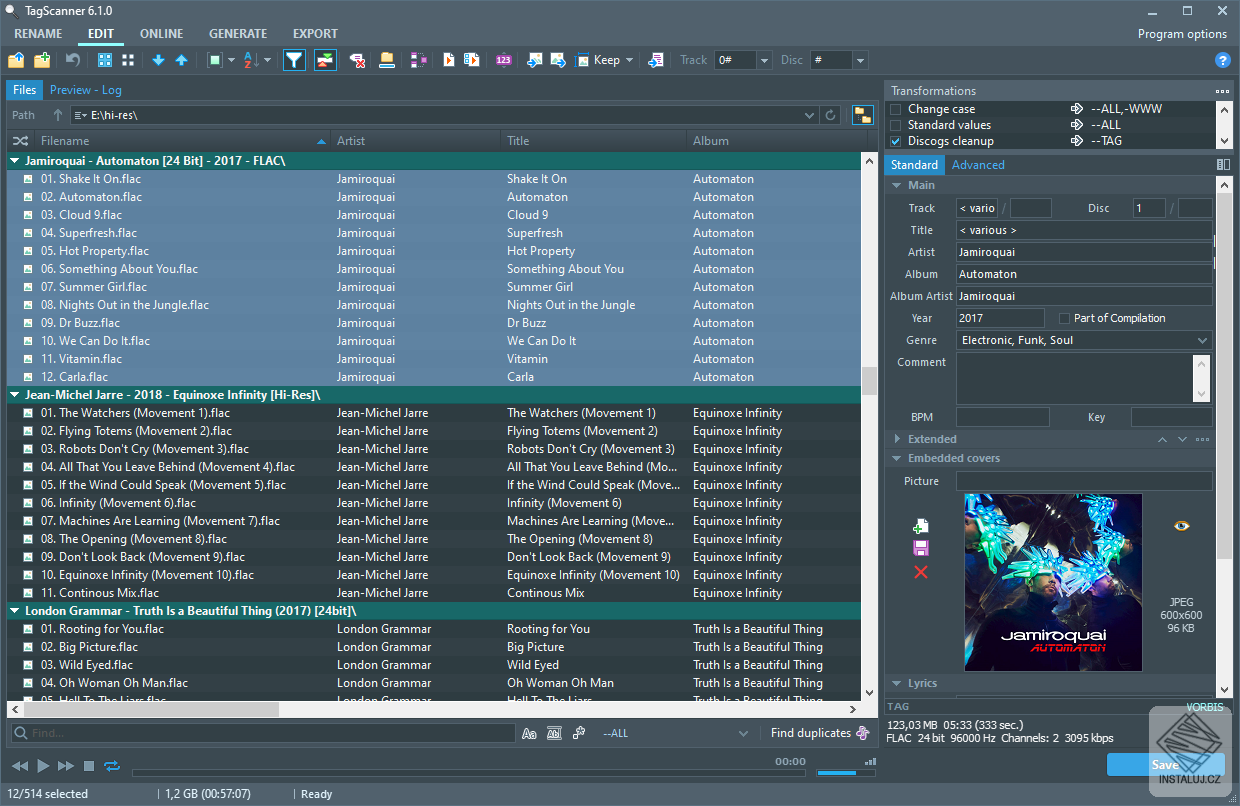
Task: Add a new embedded cover image
Action: coord(921,526)
